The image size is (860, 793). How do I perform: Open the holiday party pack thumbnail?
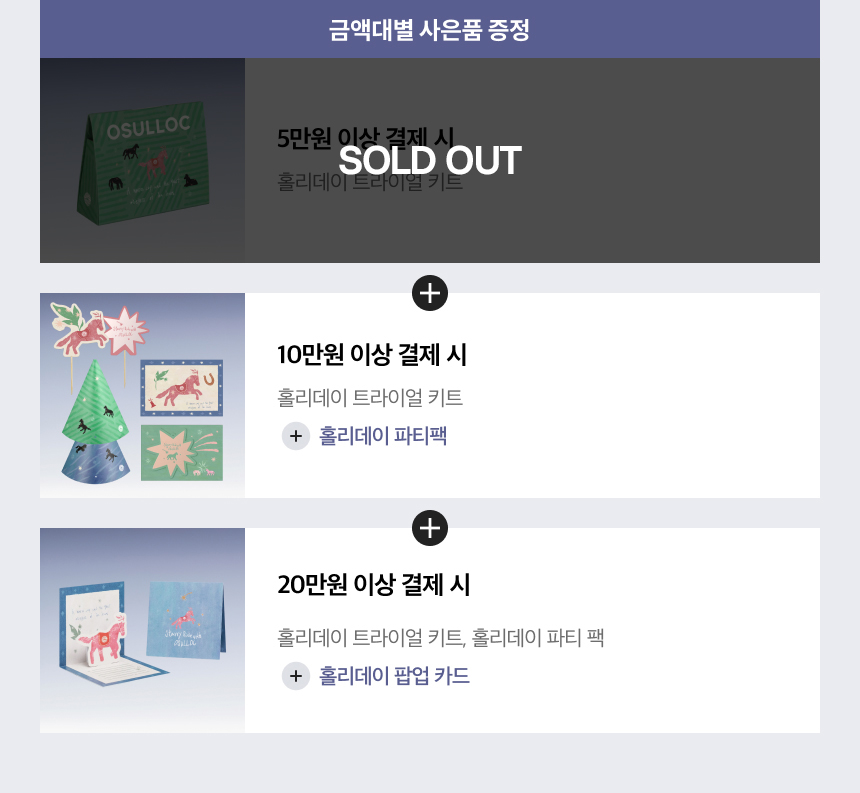point(142,395)
